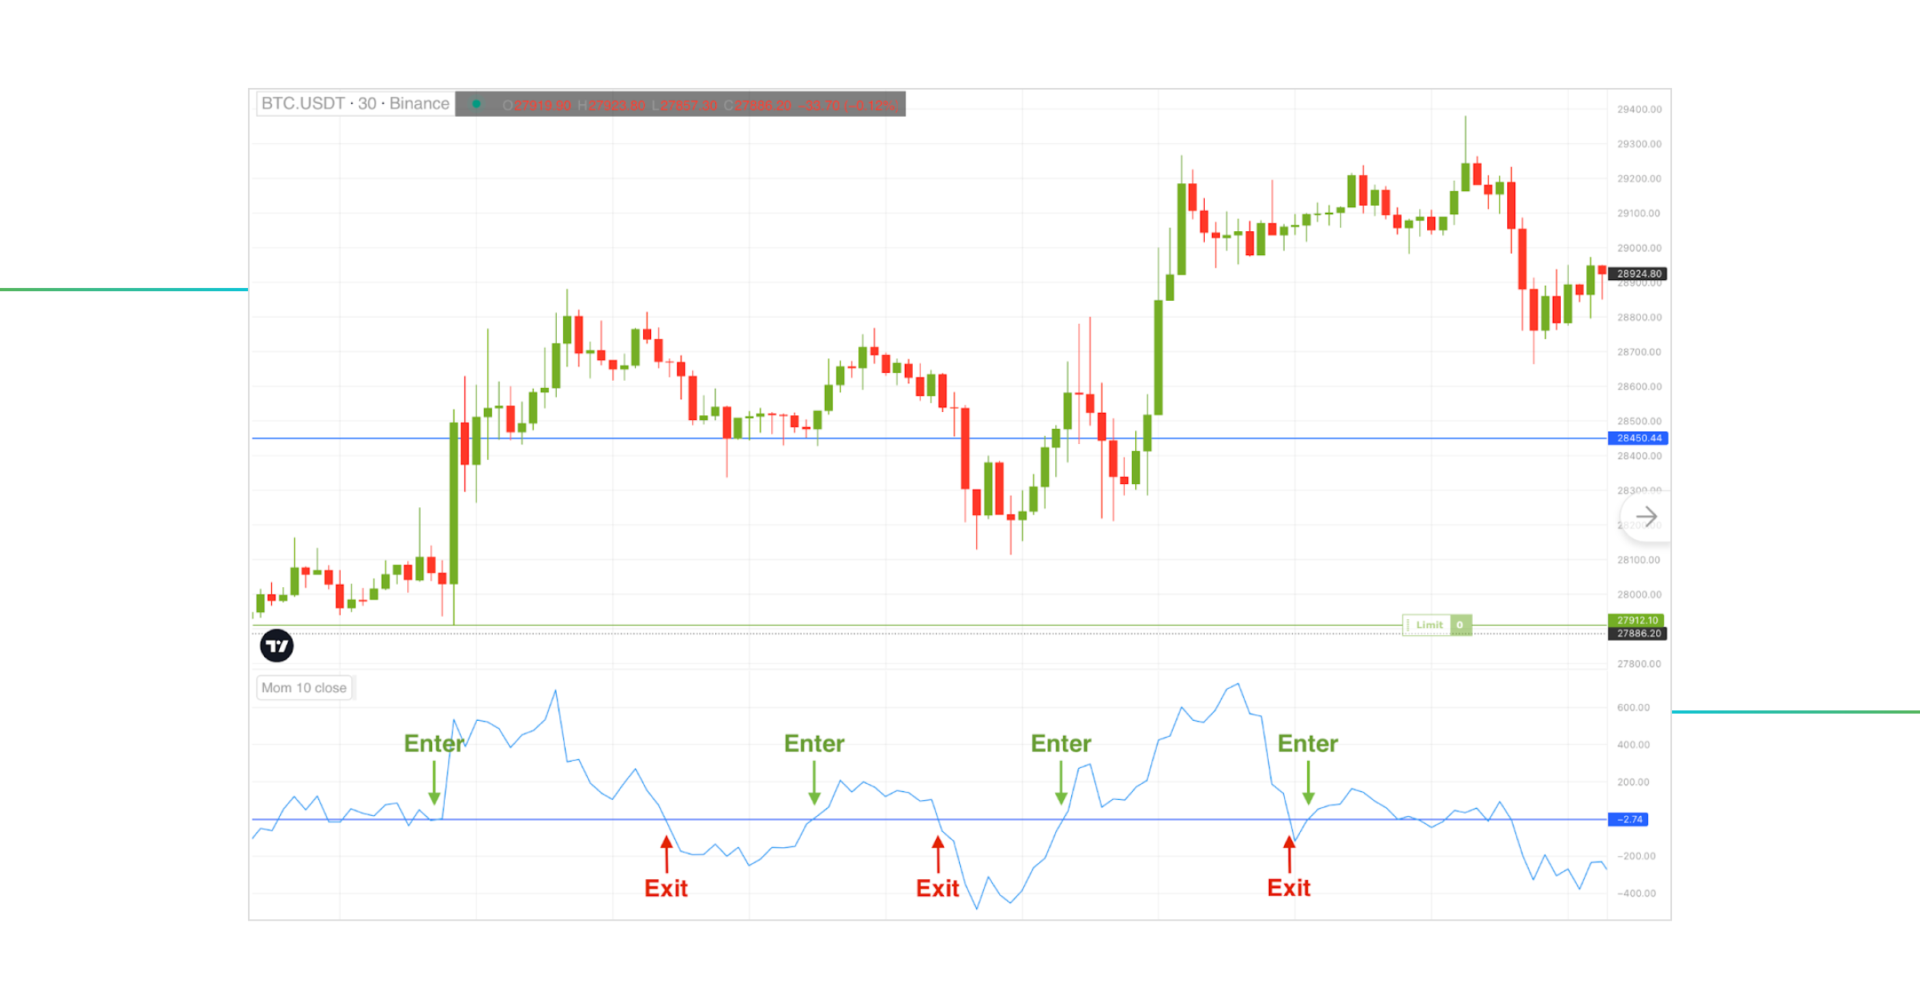Click the middle red Exit arrow marker
This screenshot has width=1920, height=1008.
[x=937, y=855]
